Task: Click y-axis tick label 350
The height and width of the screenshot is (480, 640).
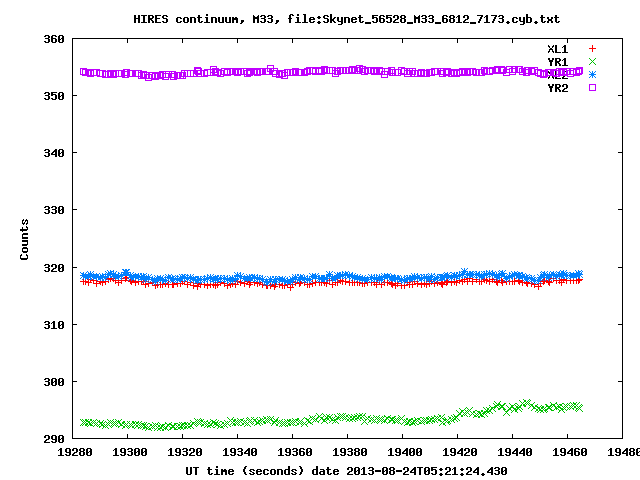Action: pos(54,96)
